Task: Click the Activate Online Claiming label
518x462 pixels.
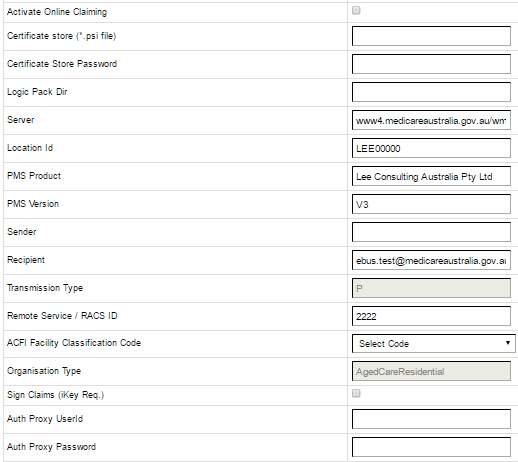Action: (57, 12)
